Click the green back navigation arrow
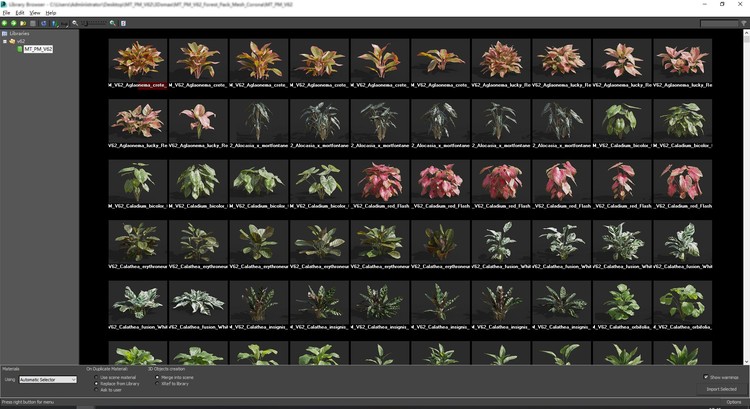The width and height of the screenshot is (750, 409). pos(6,23)
